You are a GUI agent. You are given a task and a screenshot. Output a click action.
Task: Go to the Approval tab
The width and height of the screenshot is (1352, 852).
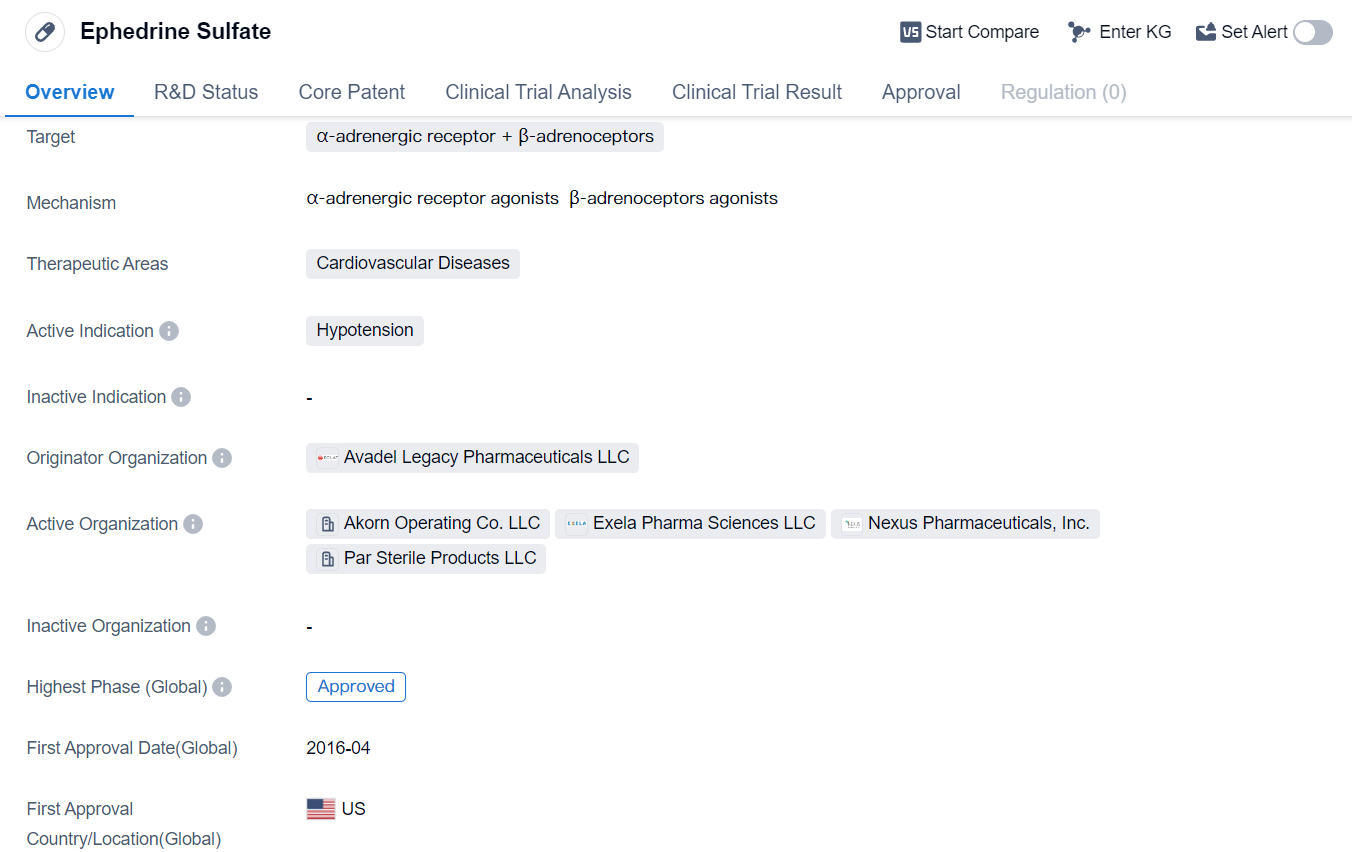pos(921,92)
